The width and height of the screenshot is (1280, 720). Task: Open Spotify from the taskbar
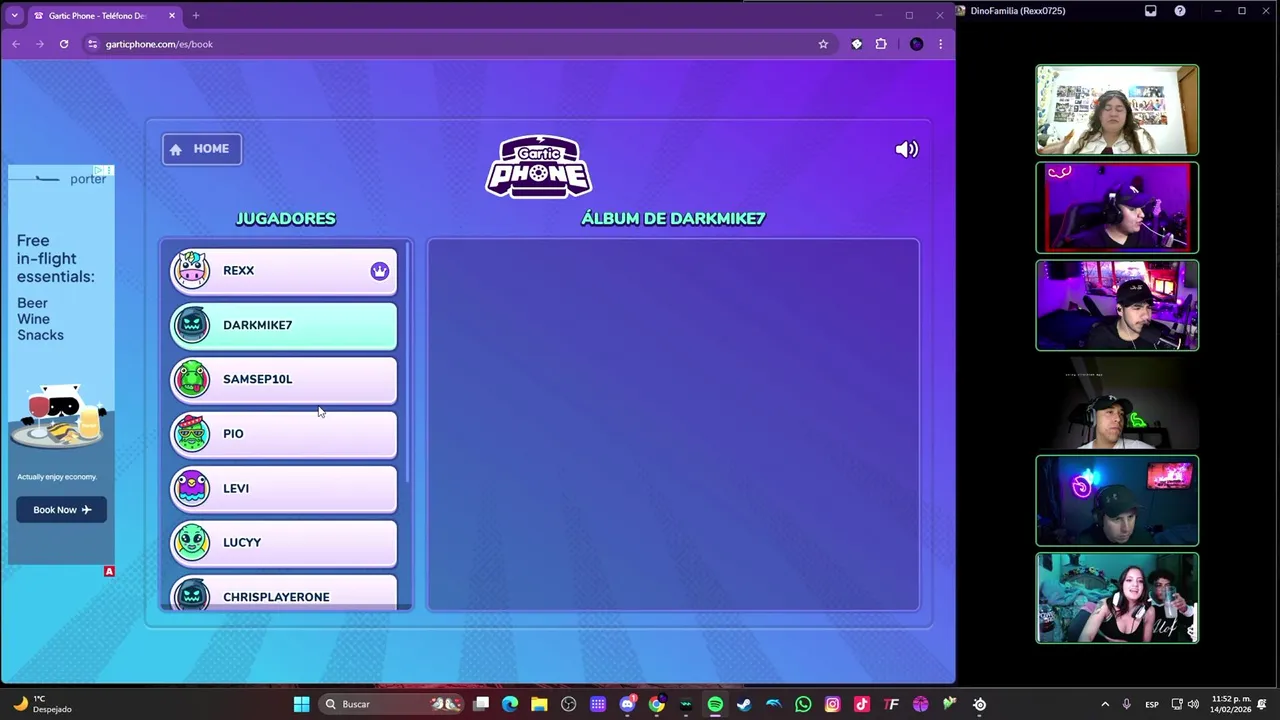[x=715, y=704]
